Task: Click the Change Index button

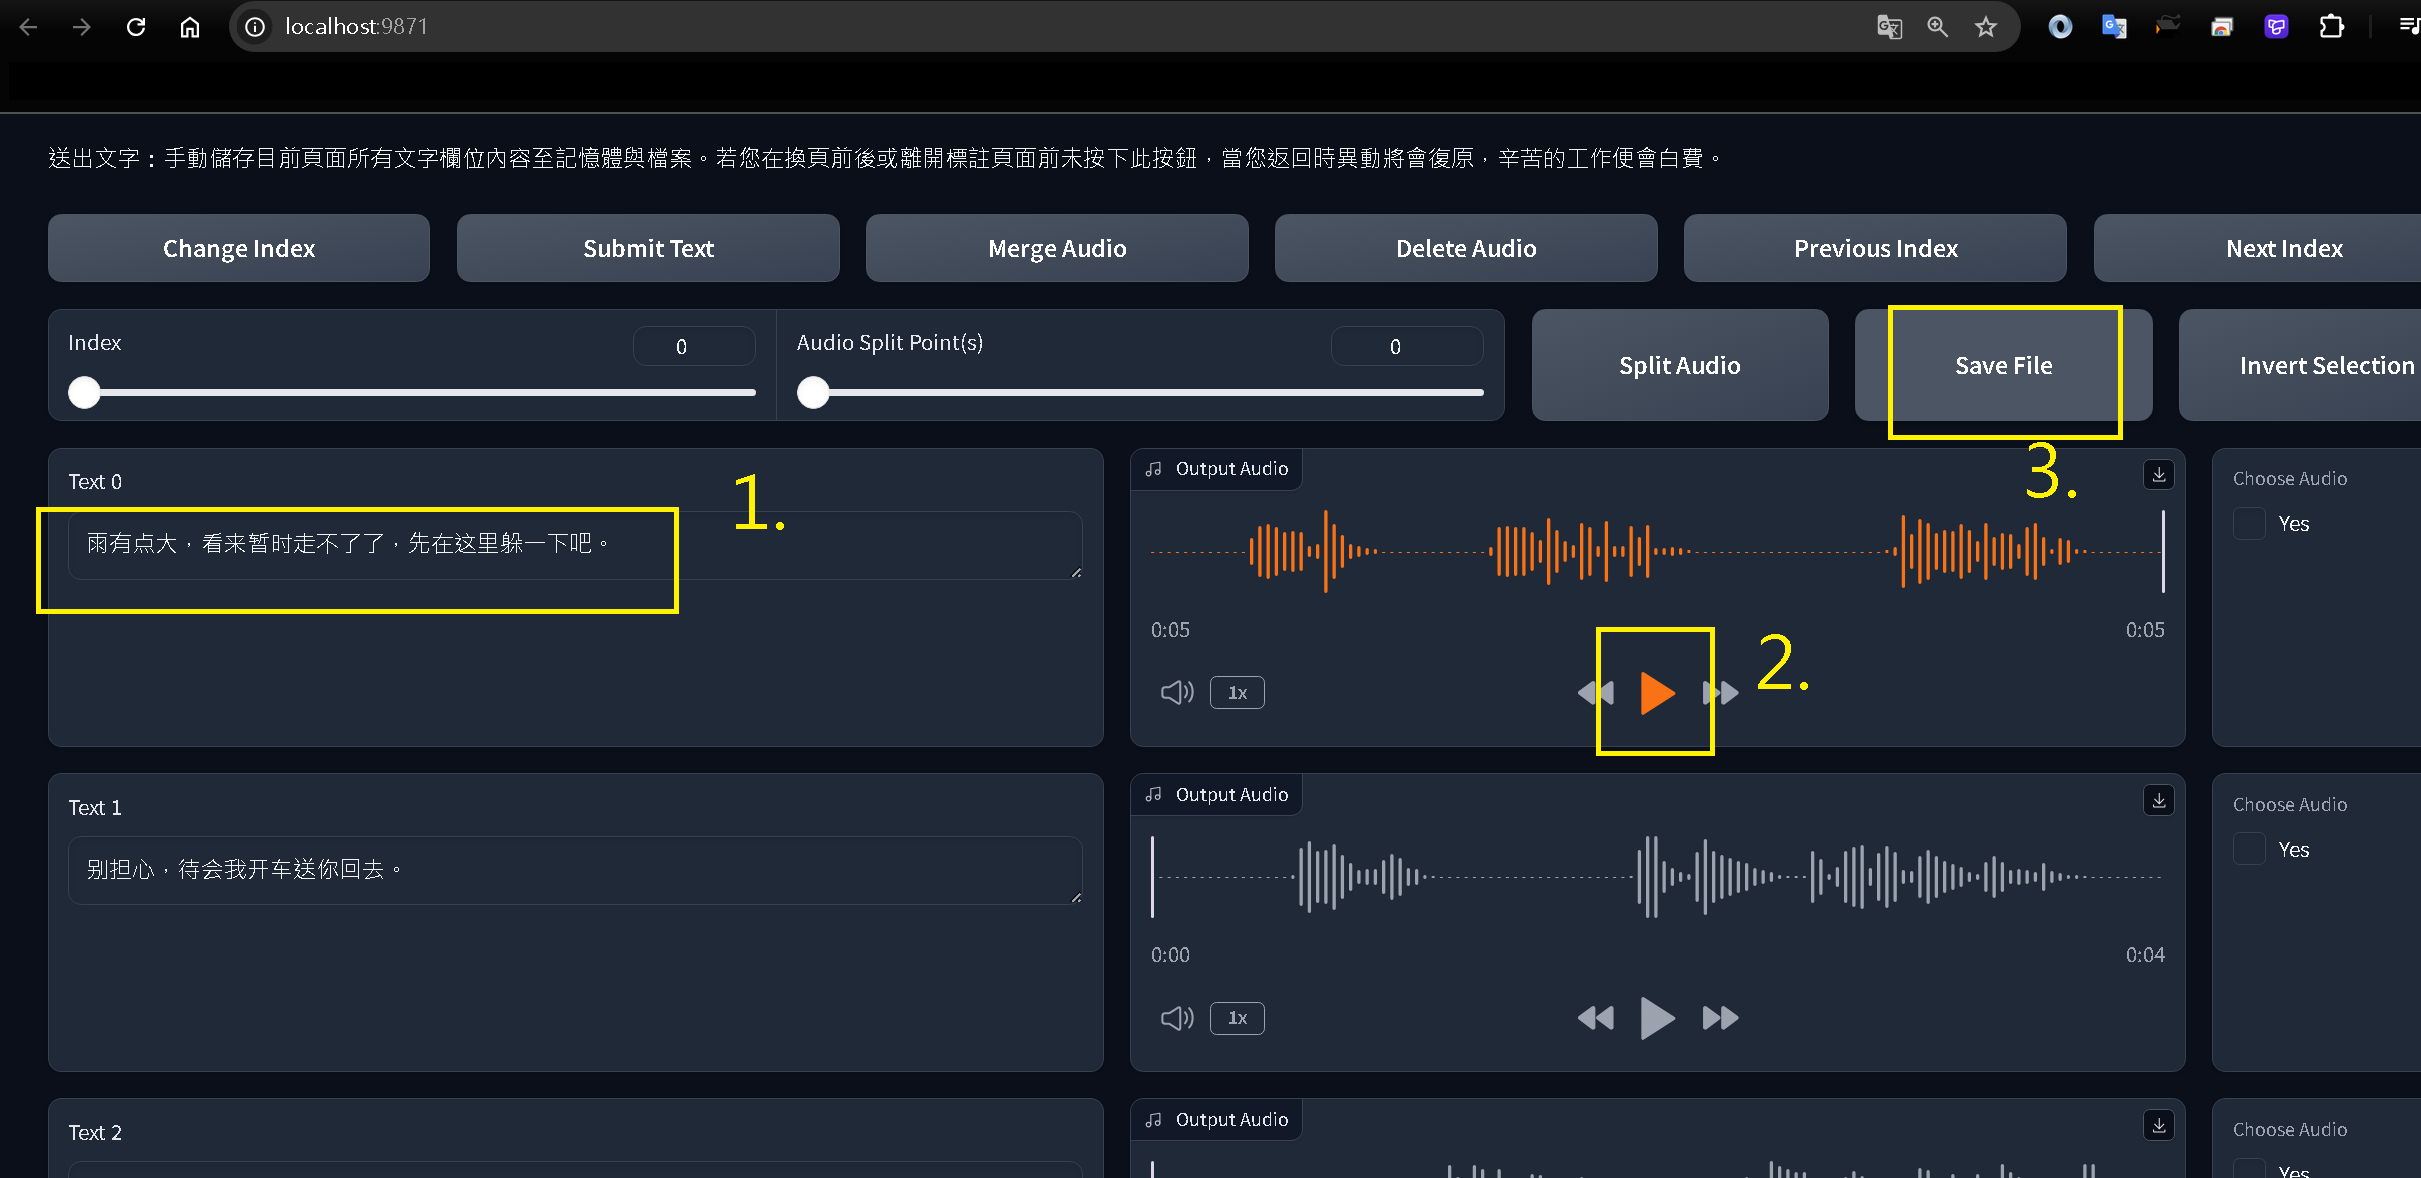Action: (239, 248)
